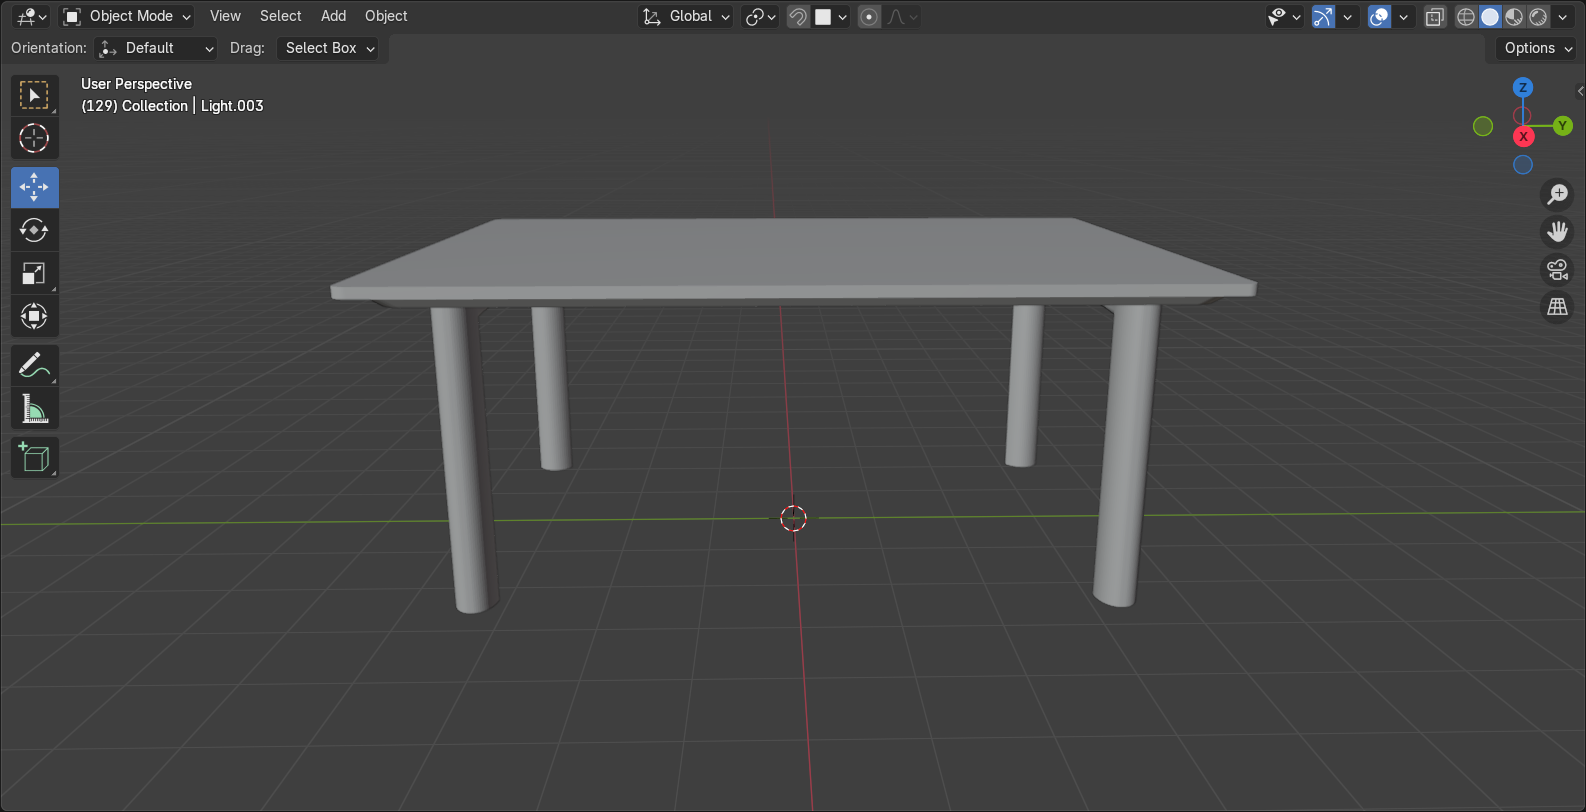Open the Drag Select Box dropdown
1586x812 pixels.
328,48
